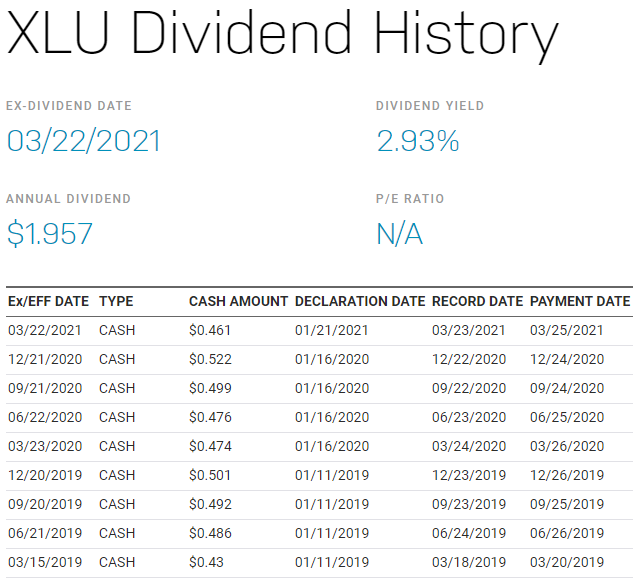The height and width of the screenshot is (578, 635).
Task: Click cash amount $0.492
Action: (210, 504)
